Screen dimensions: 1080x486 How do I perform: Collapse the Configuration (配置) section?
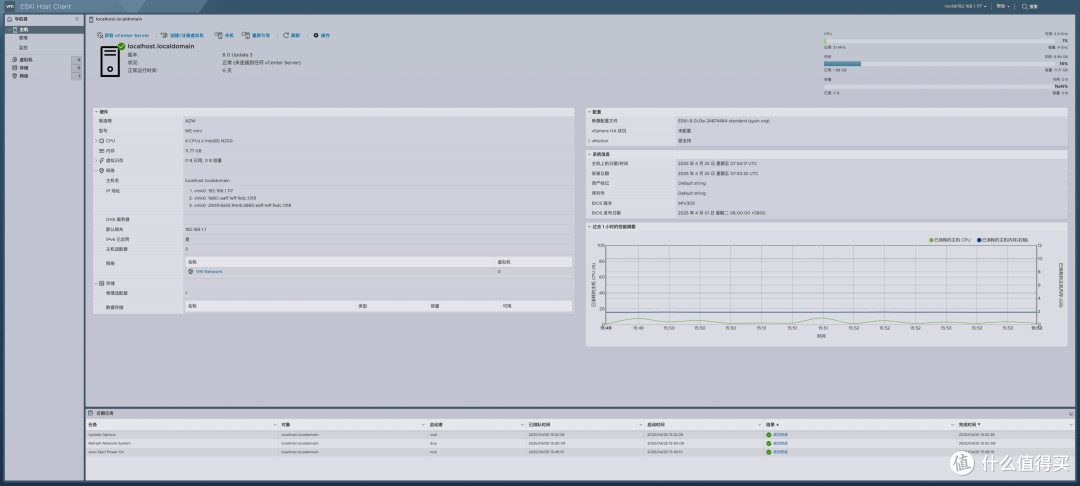pos(590,112)
